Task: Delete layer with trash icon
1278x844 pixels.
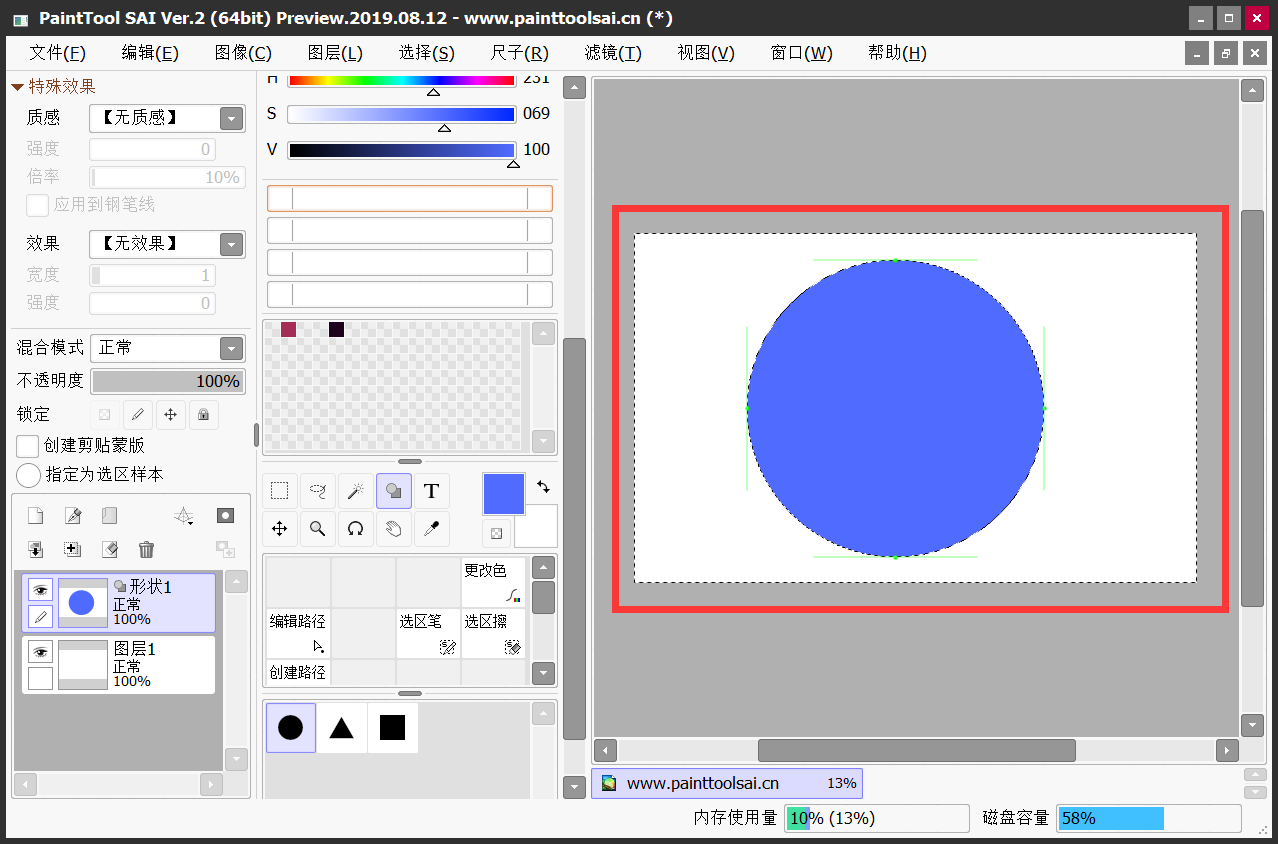Action: point(147,549)
